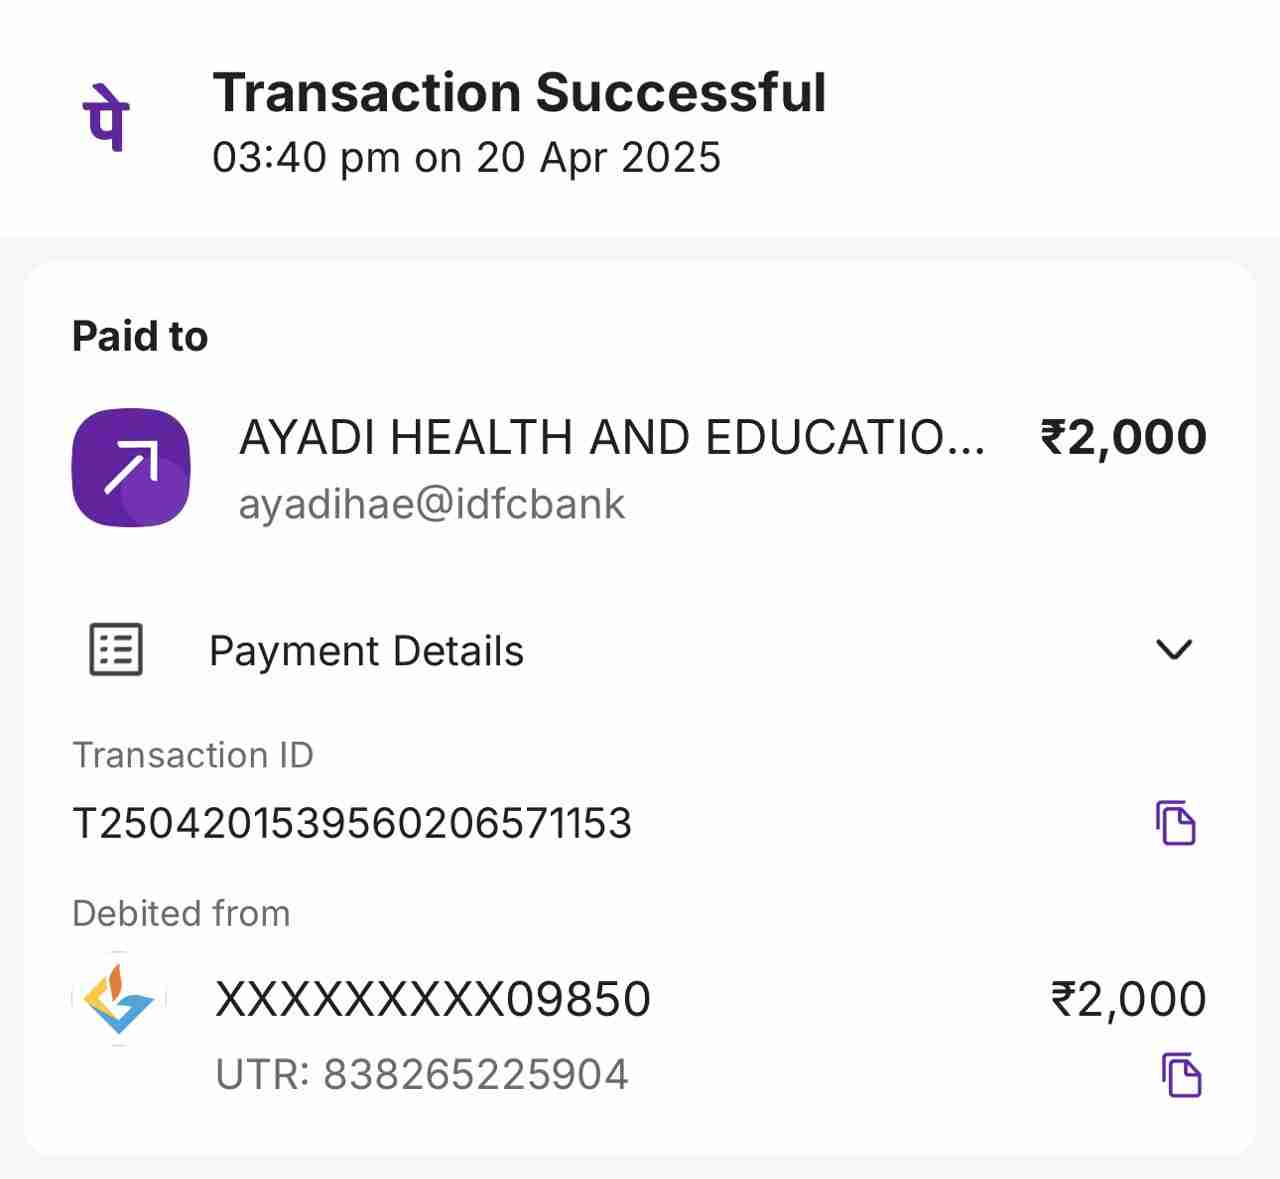Click the purple payee arrow icon
The image size is (1280, 1179).
point(131,467)
